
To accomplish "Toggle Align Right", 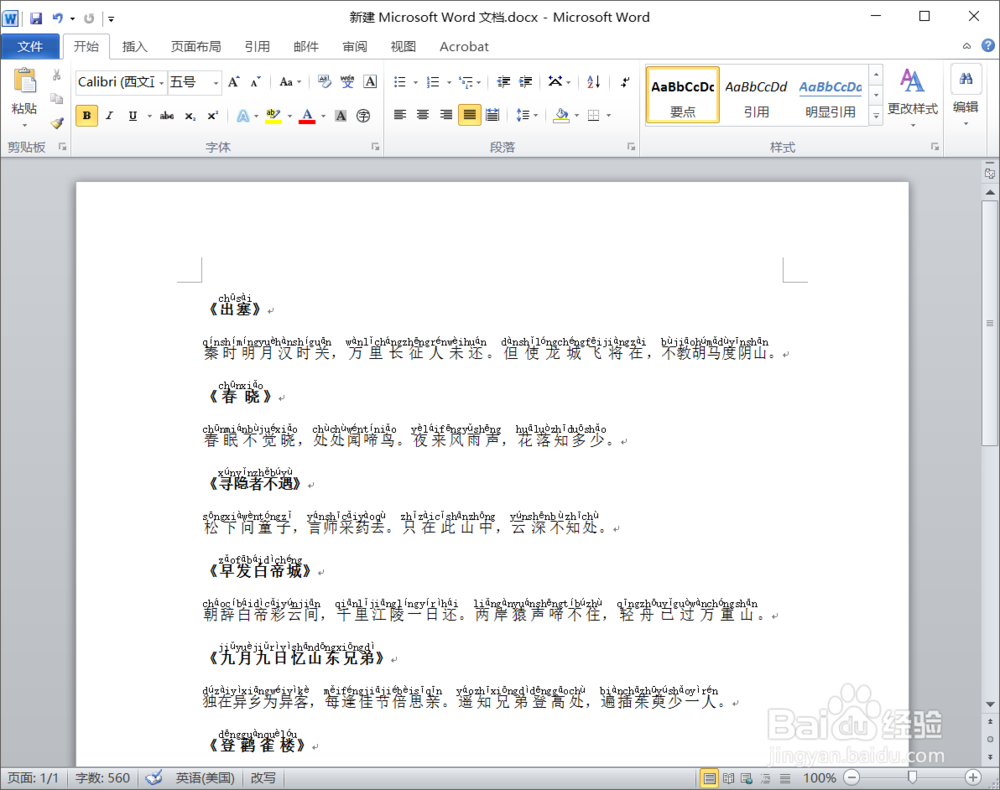I will [446, 115].
